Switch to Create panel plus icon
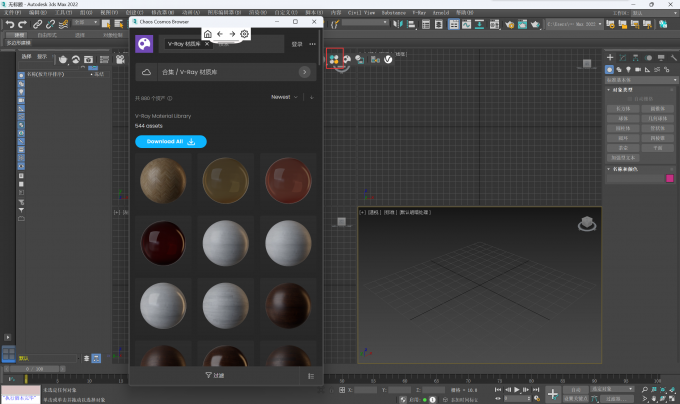The image size is (680, 404). (x=610, y=58)
